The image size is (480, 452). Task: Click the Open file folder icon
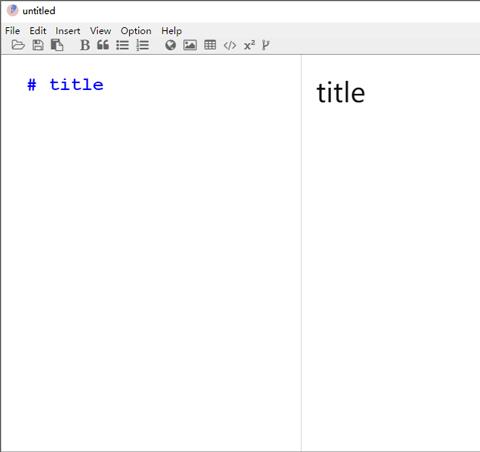tap(18, 45)
